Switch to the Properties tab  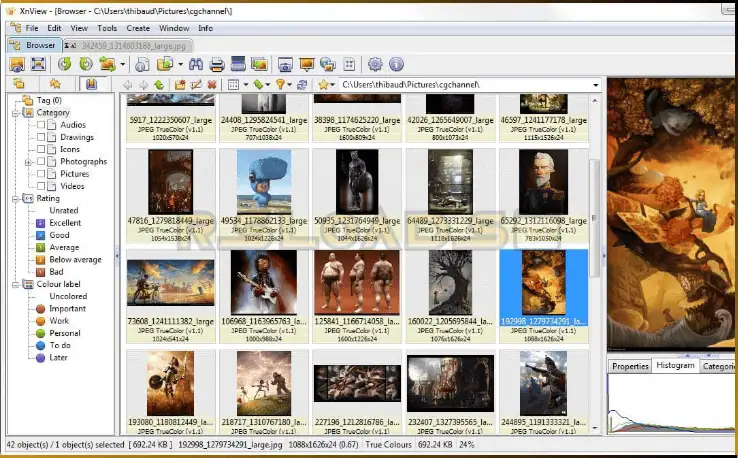[630, 366]
